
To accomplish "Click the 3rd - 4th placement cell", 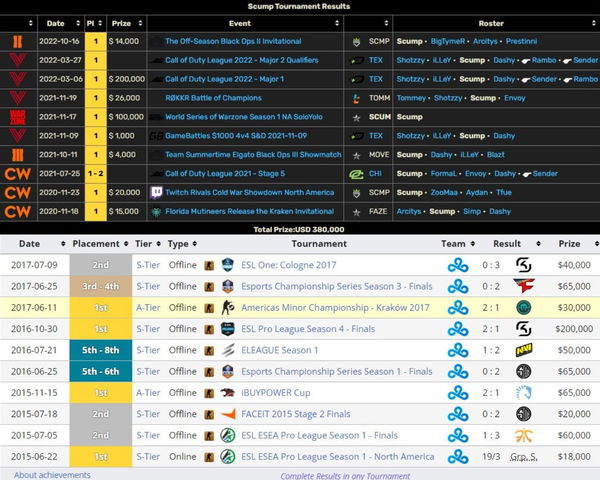I will [101, 286].
